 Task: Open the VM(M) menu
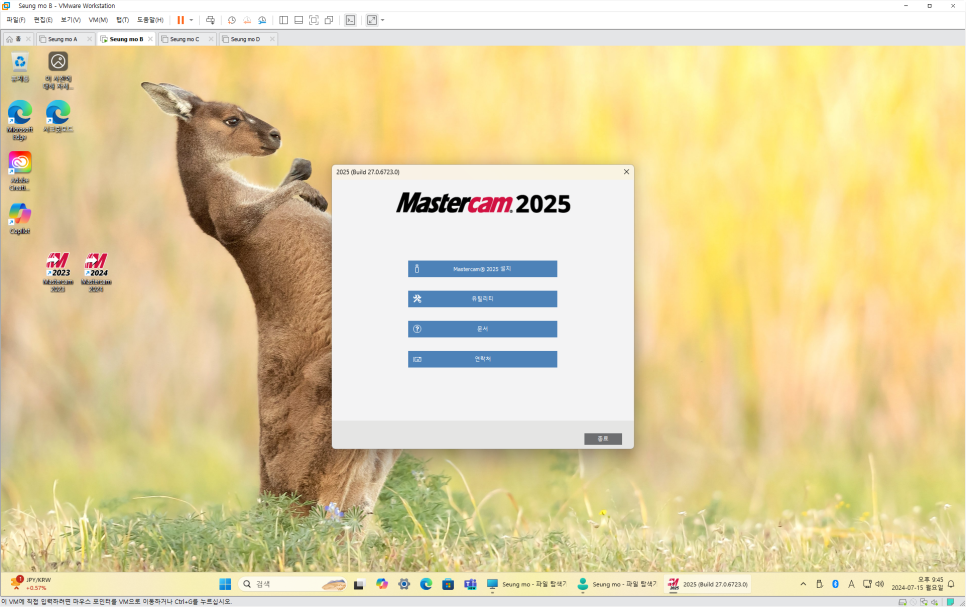[x=98, y=20]
